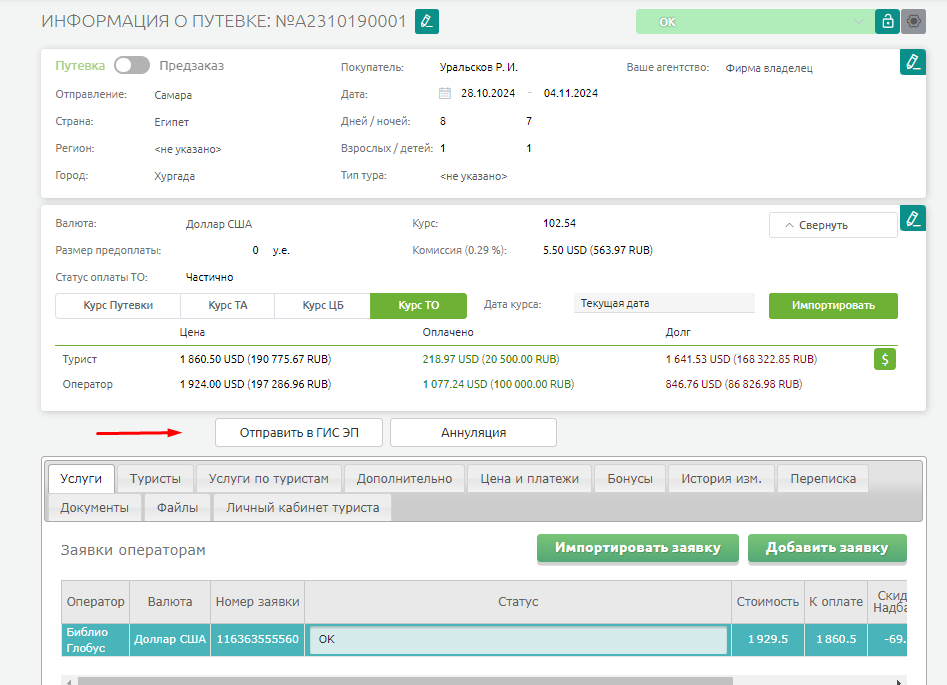Click the scrollbar right arrow under table
This screenshot has height=685, width=947.
899,681
